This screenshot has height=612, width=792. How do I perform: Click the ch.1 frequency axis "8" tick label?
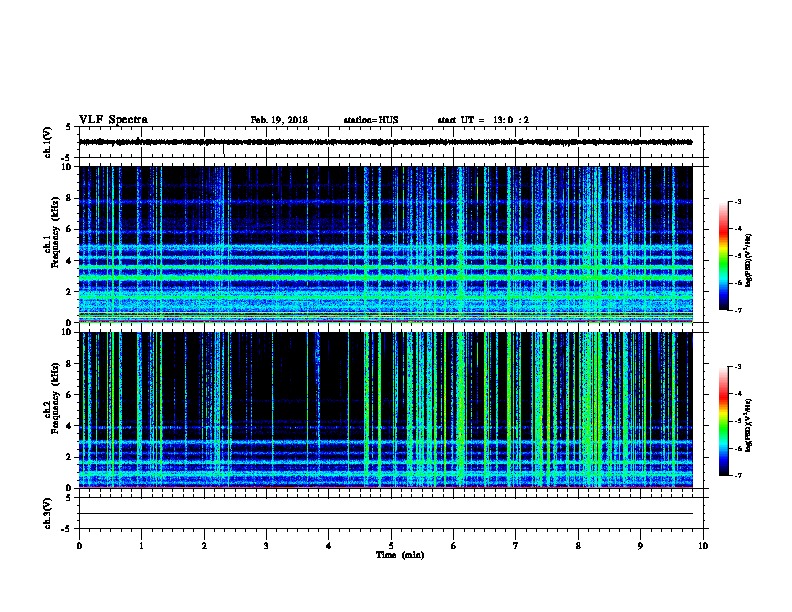click(x=70, y=198)
